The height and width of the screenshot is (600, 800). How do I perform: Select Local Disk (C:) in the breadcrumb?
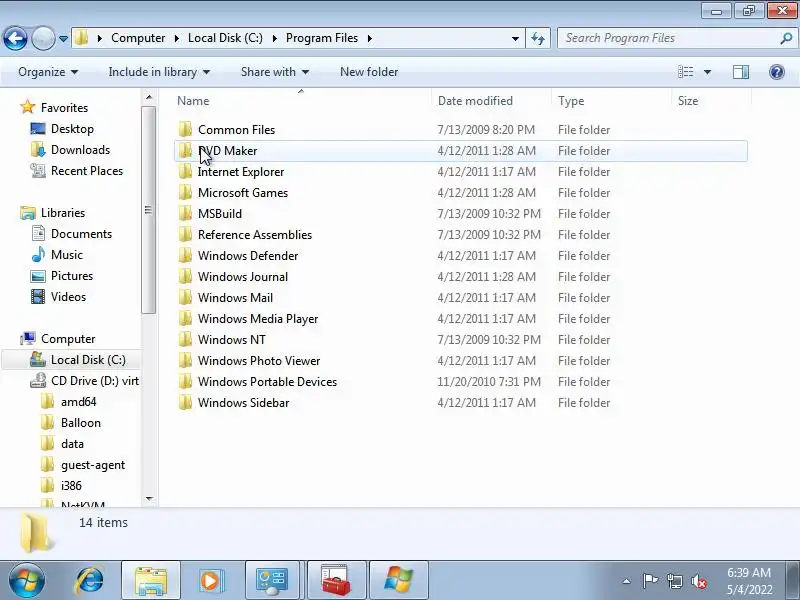click(225, 38)
